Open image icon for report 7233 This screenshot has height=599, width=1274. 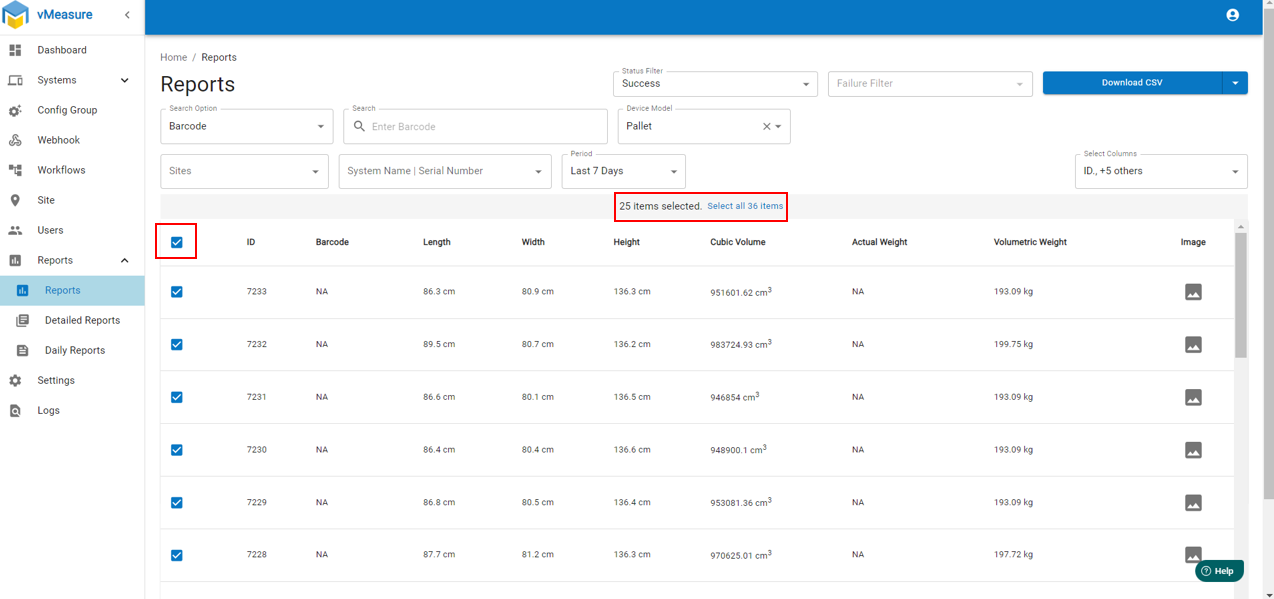coord(1192,292)
